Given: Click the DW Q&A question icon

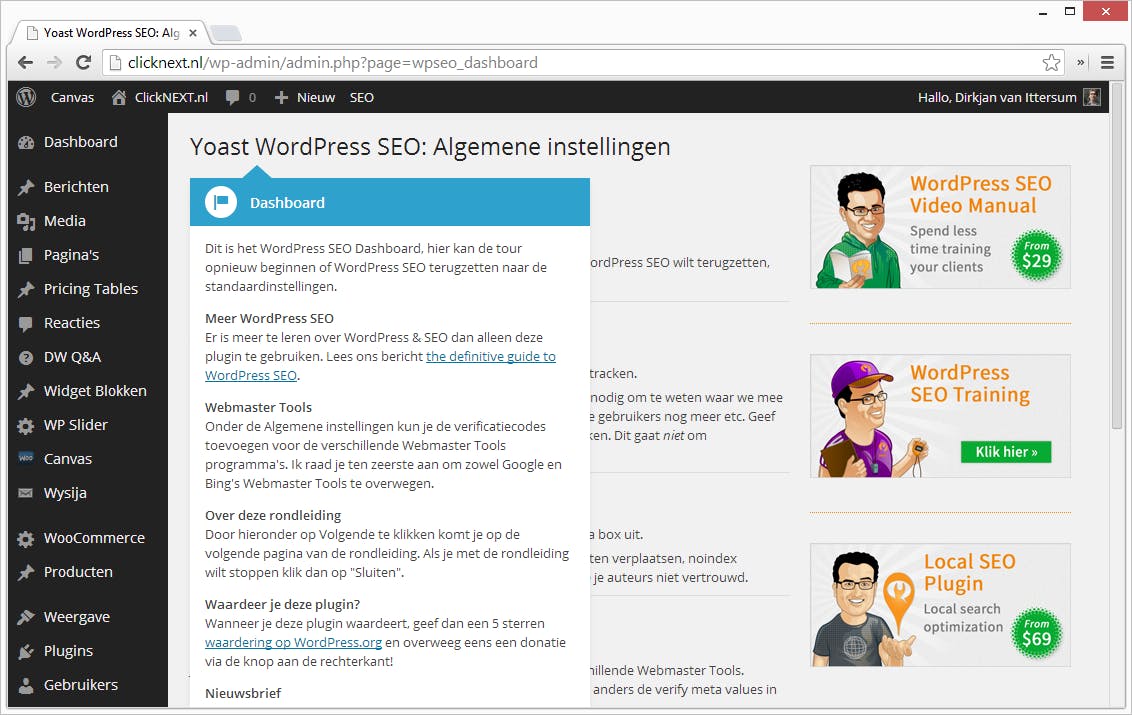Looking at the screenshot, I should [x=26, y=358].
